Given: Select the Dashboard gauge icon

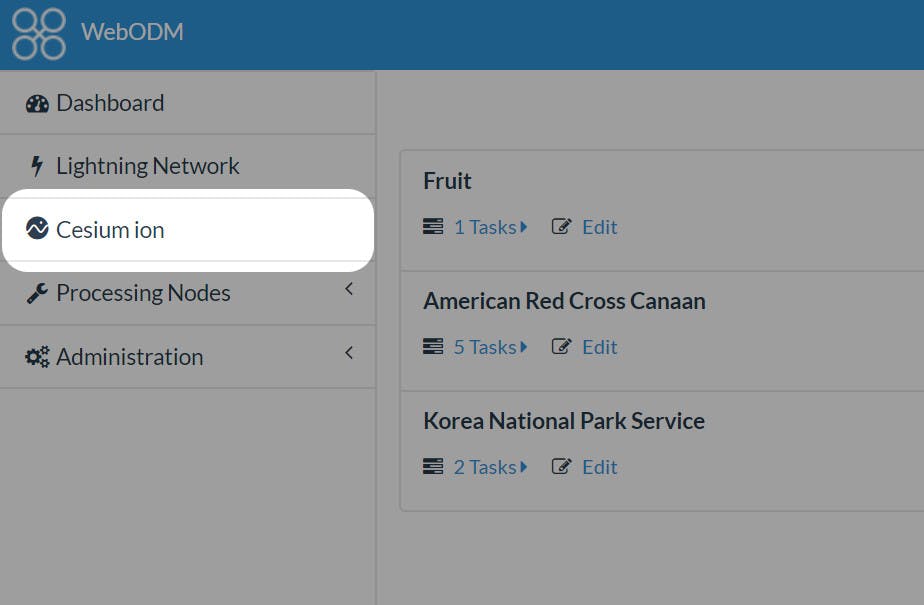Looking at the screenshot, I should 38,103.
